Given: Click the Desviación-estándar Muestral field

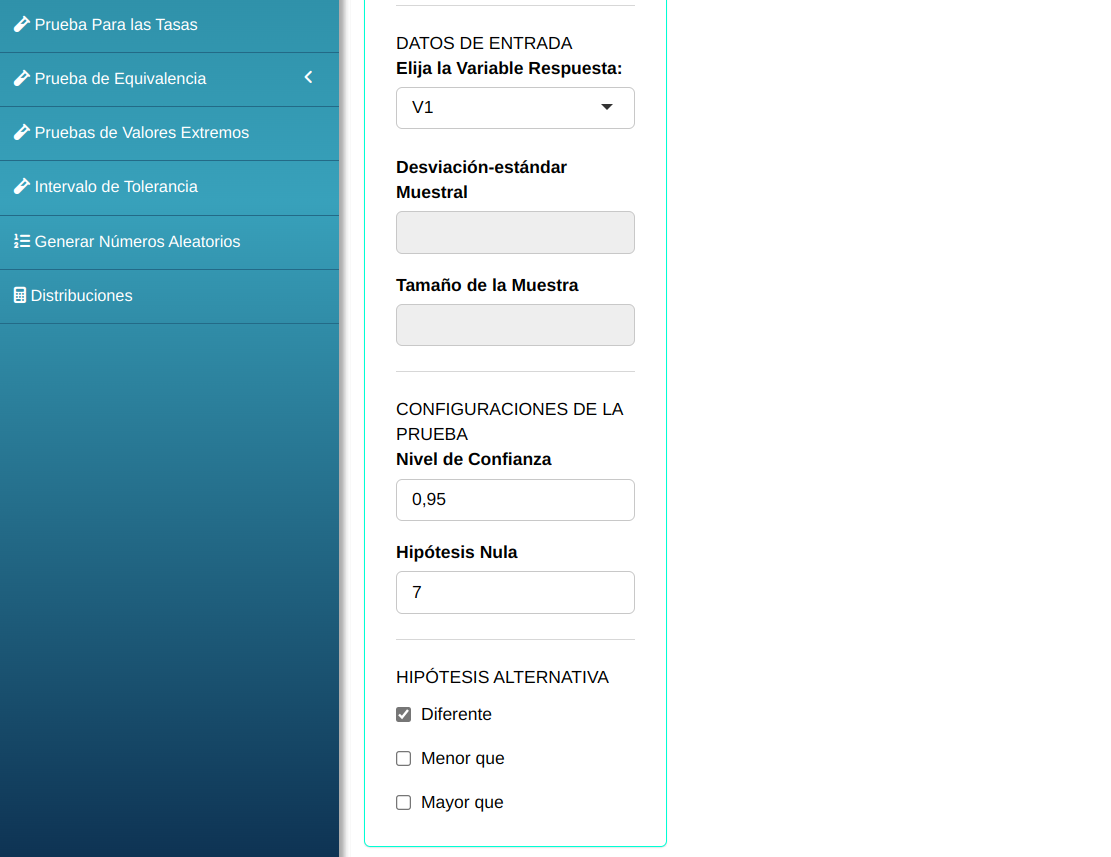Looking at the screenshot, I should (x=515, y=232).
